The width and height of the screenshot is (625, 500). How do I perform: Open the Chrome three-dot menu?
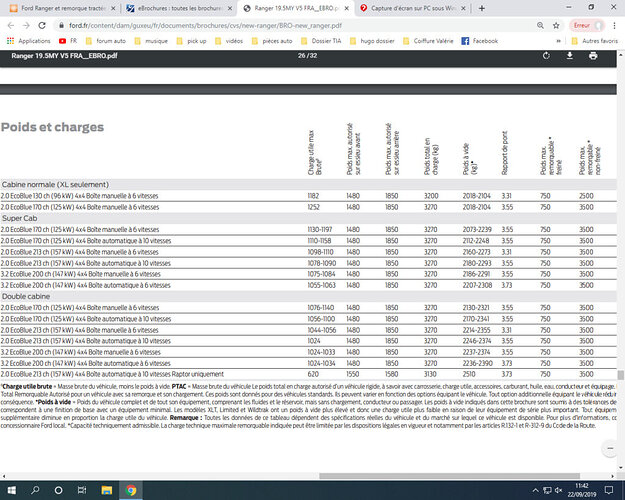coord(614,26)
